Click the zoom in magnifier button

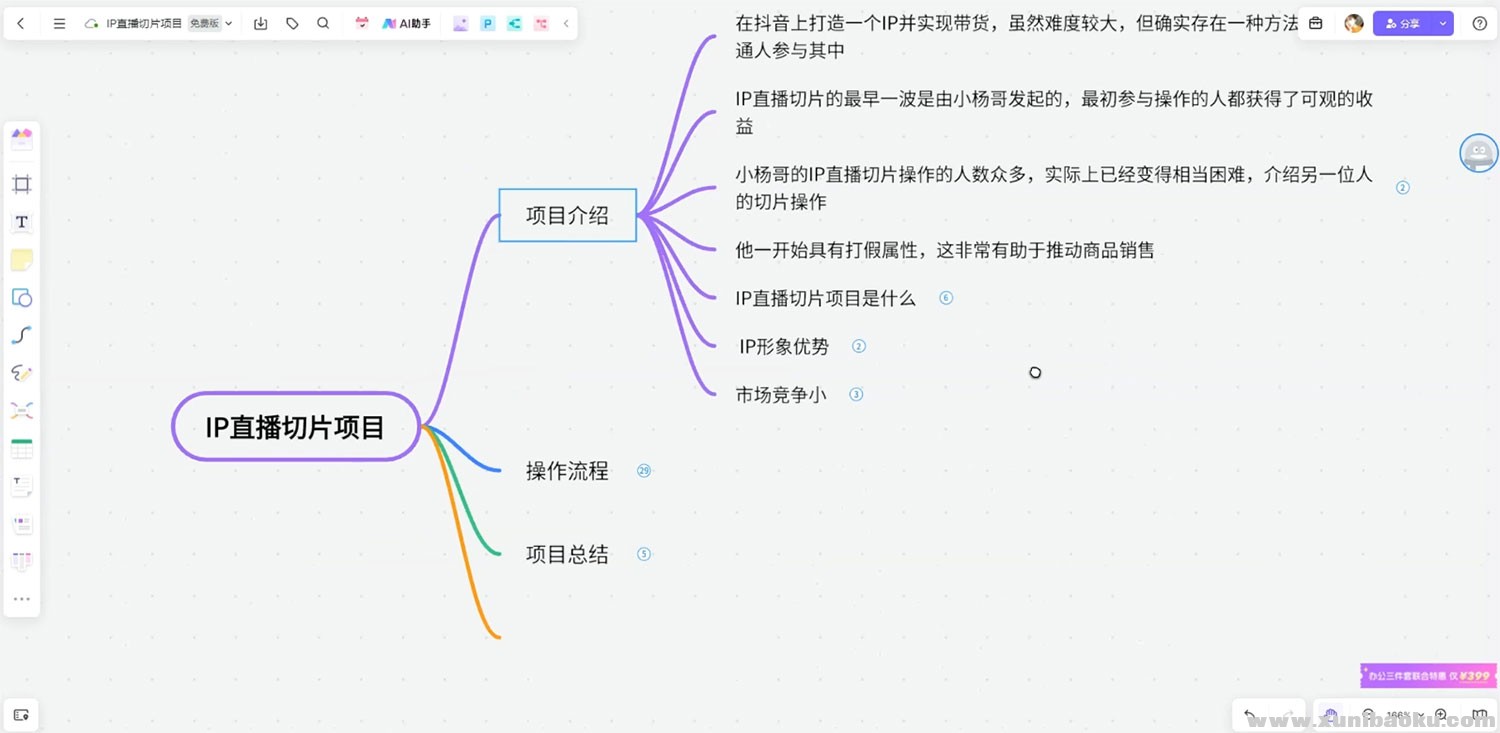[1441, 715]
